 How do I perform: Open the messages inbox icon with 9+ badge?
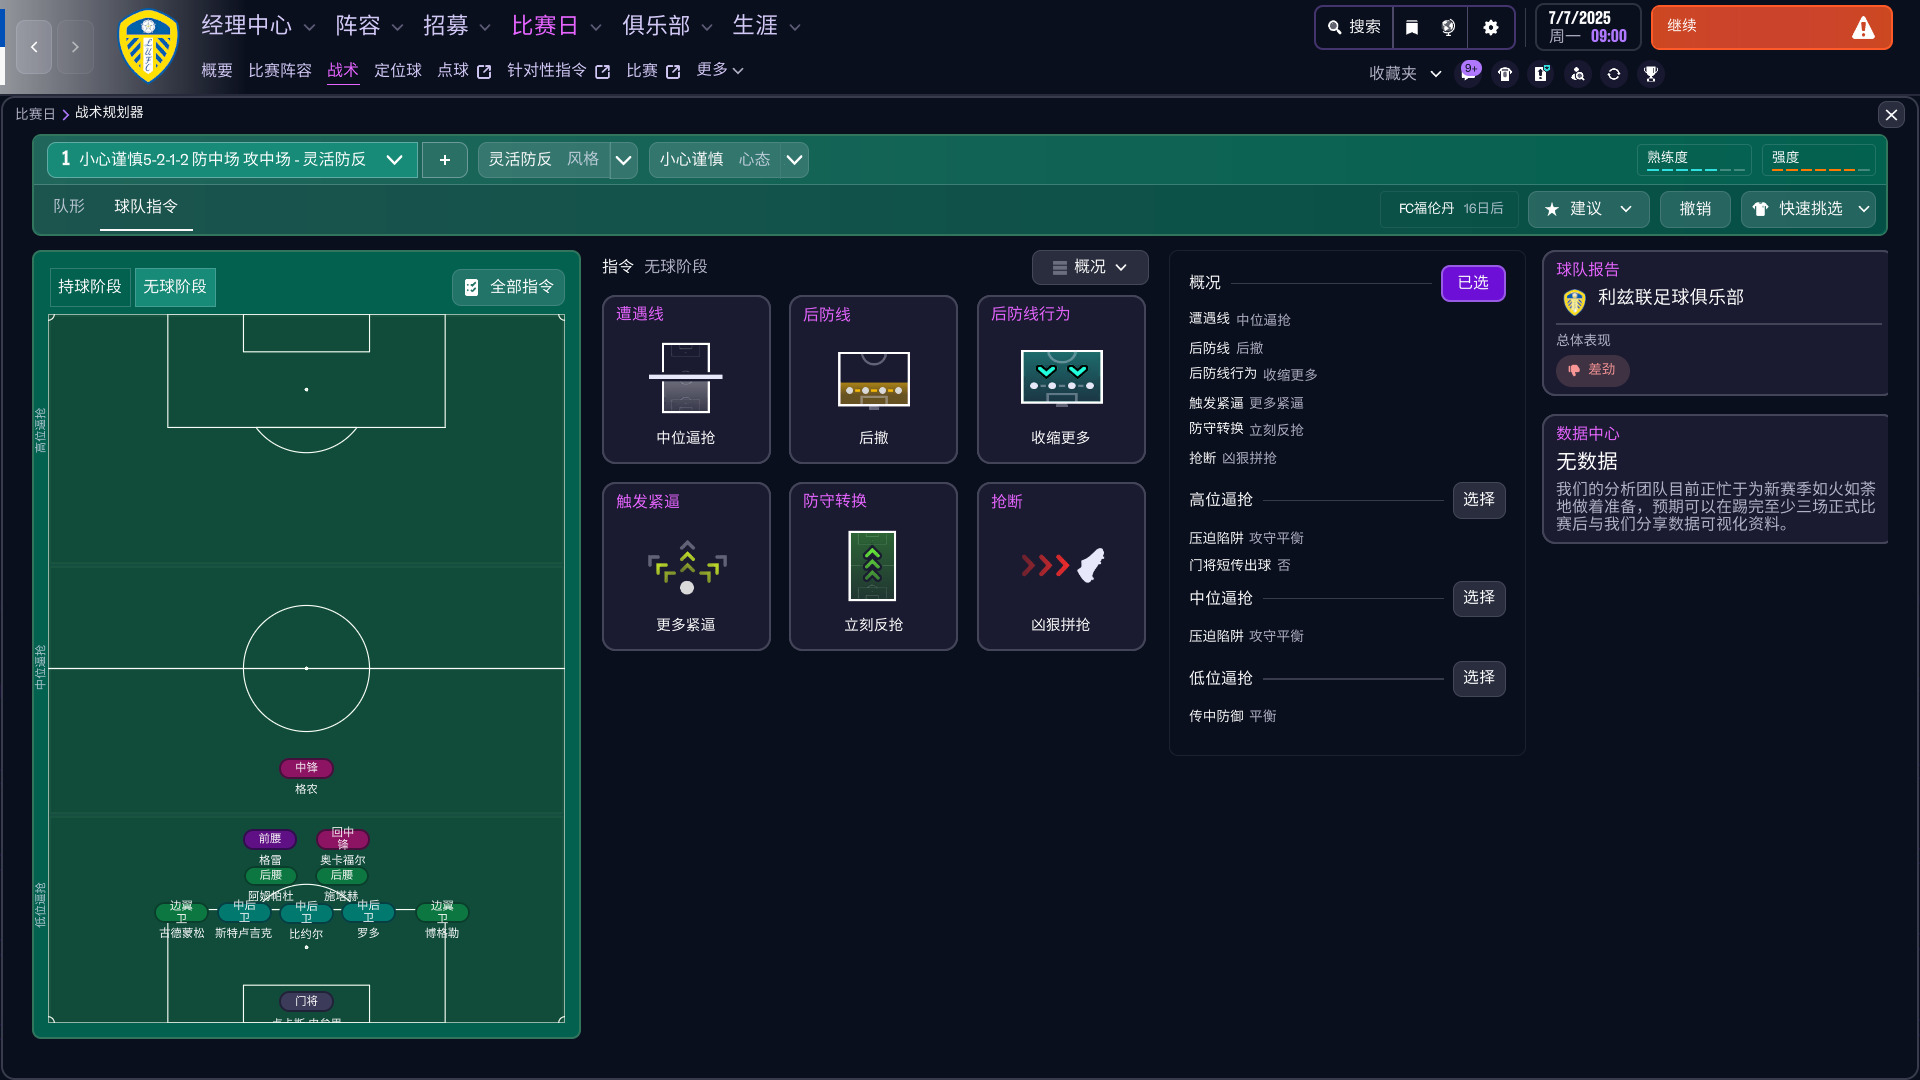point(1468,74)
